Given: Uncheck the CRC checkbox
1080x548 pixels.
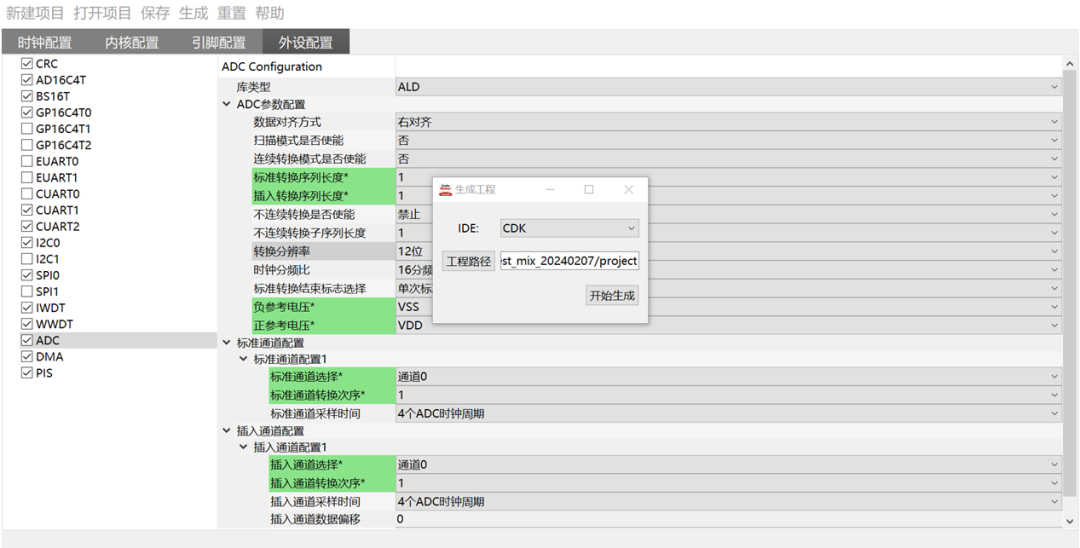Looking at the screenshot, I should click(27, 63).
